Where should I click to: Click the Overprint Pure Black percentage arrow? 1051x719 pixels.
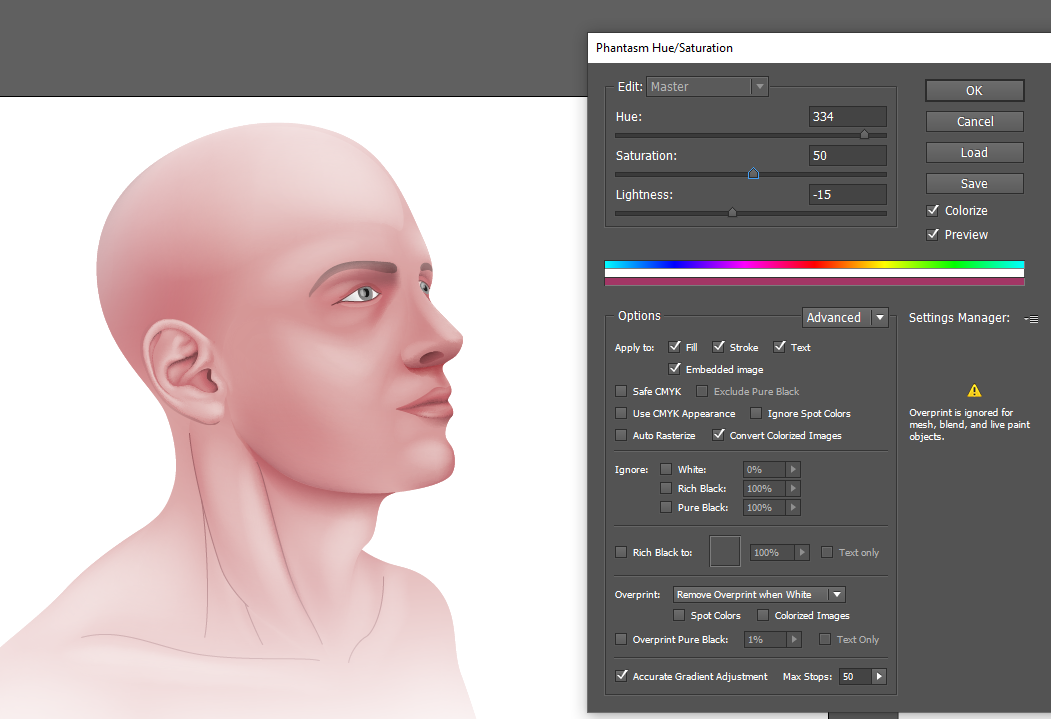click(794, 640)
